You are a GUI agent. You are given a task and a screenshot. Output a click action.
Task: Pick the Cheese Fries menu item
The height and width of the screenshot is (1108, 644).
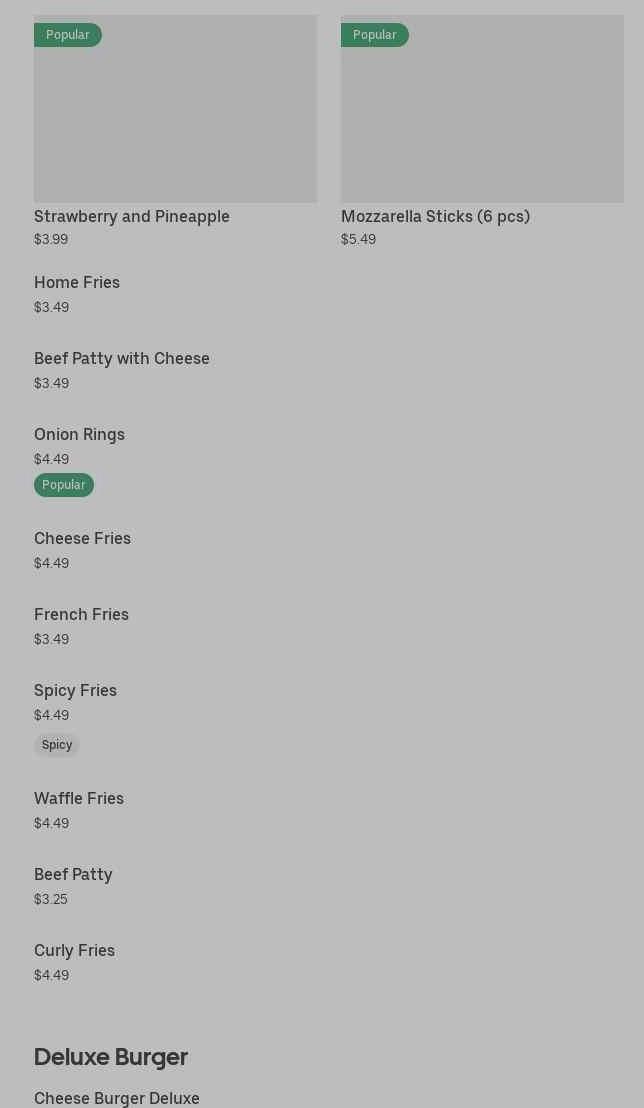point(82,538)
